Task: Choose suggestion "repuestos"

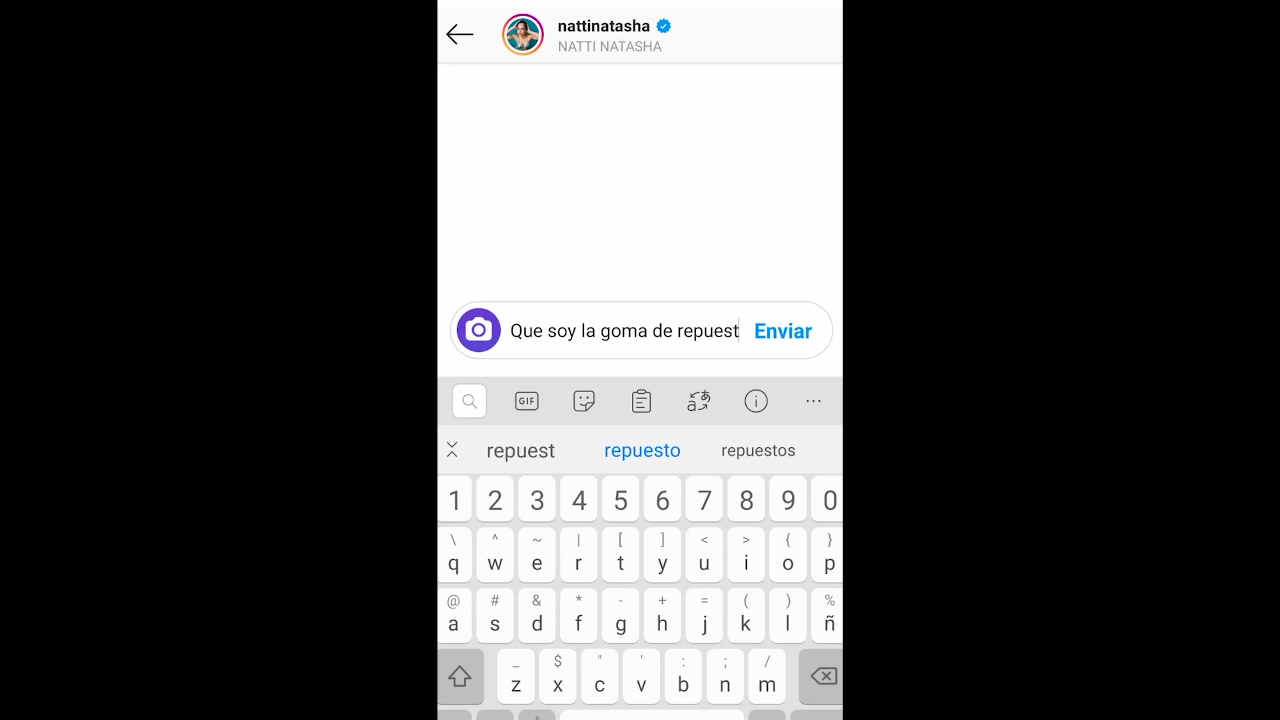Action: pos(758,451)
